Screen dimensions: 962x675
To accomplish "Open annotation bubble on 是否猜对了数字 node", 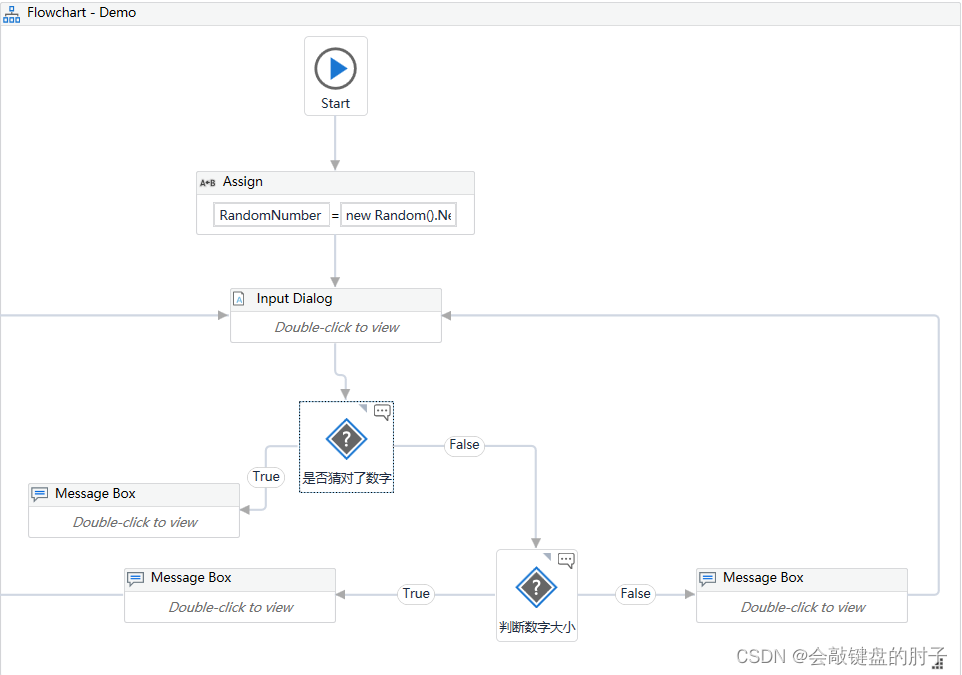I will pos(382,411).
